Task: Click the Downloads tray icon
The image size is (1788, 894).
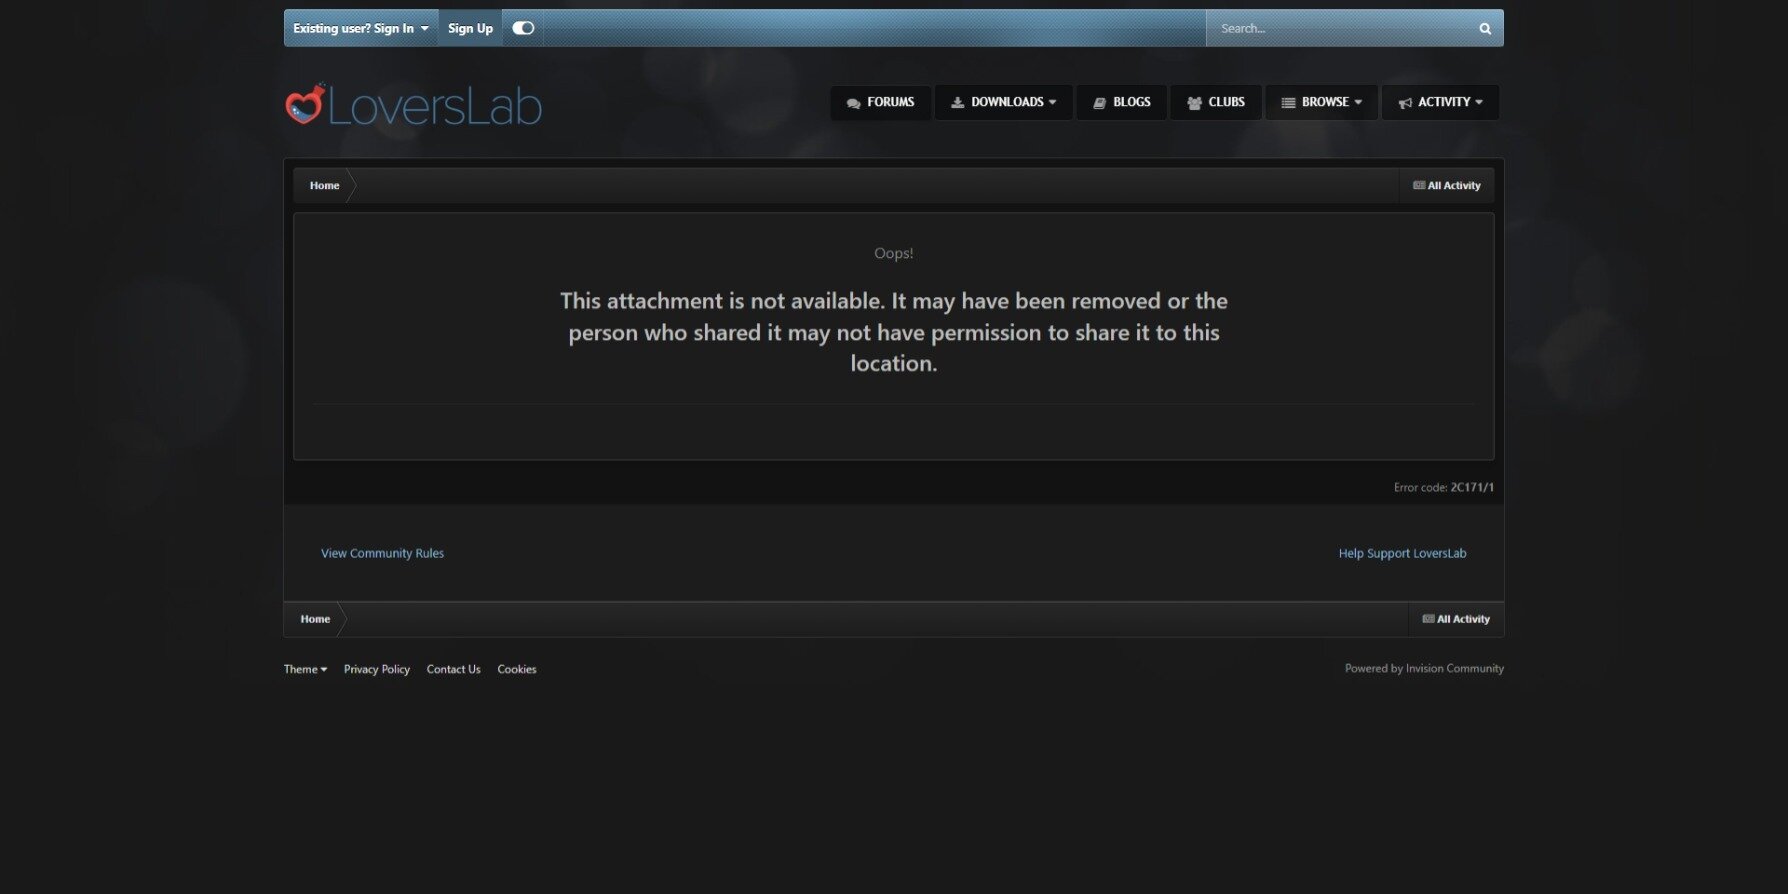Action: [957, 103]
